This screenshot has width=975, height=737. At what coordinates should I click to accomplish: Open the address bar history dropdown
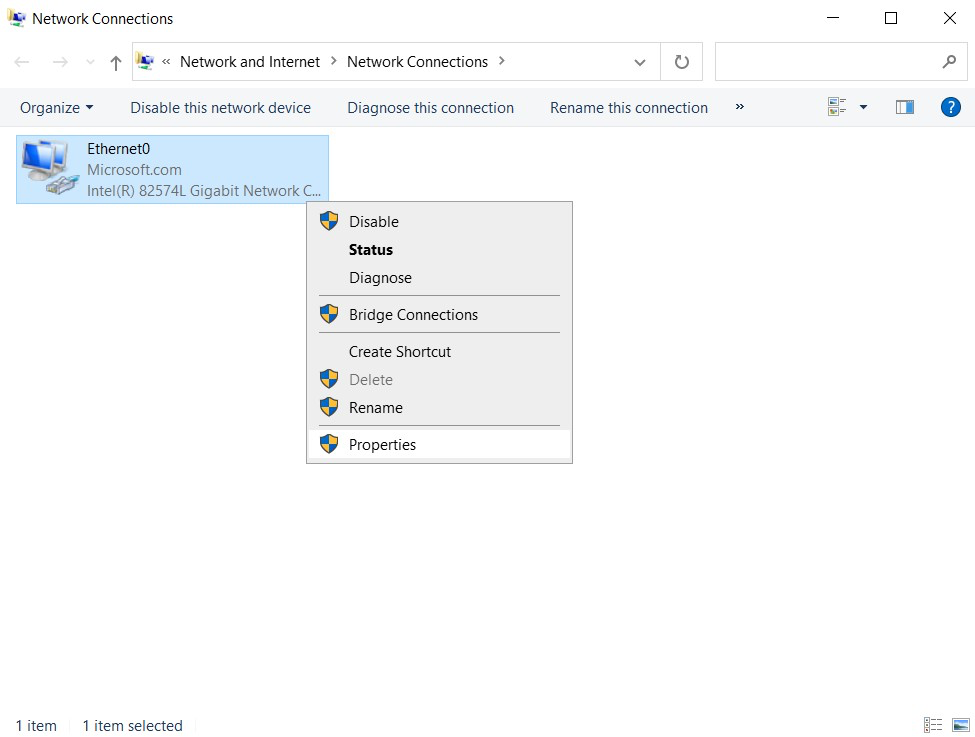(640, 62)
